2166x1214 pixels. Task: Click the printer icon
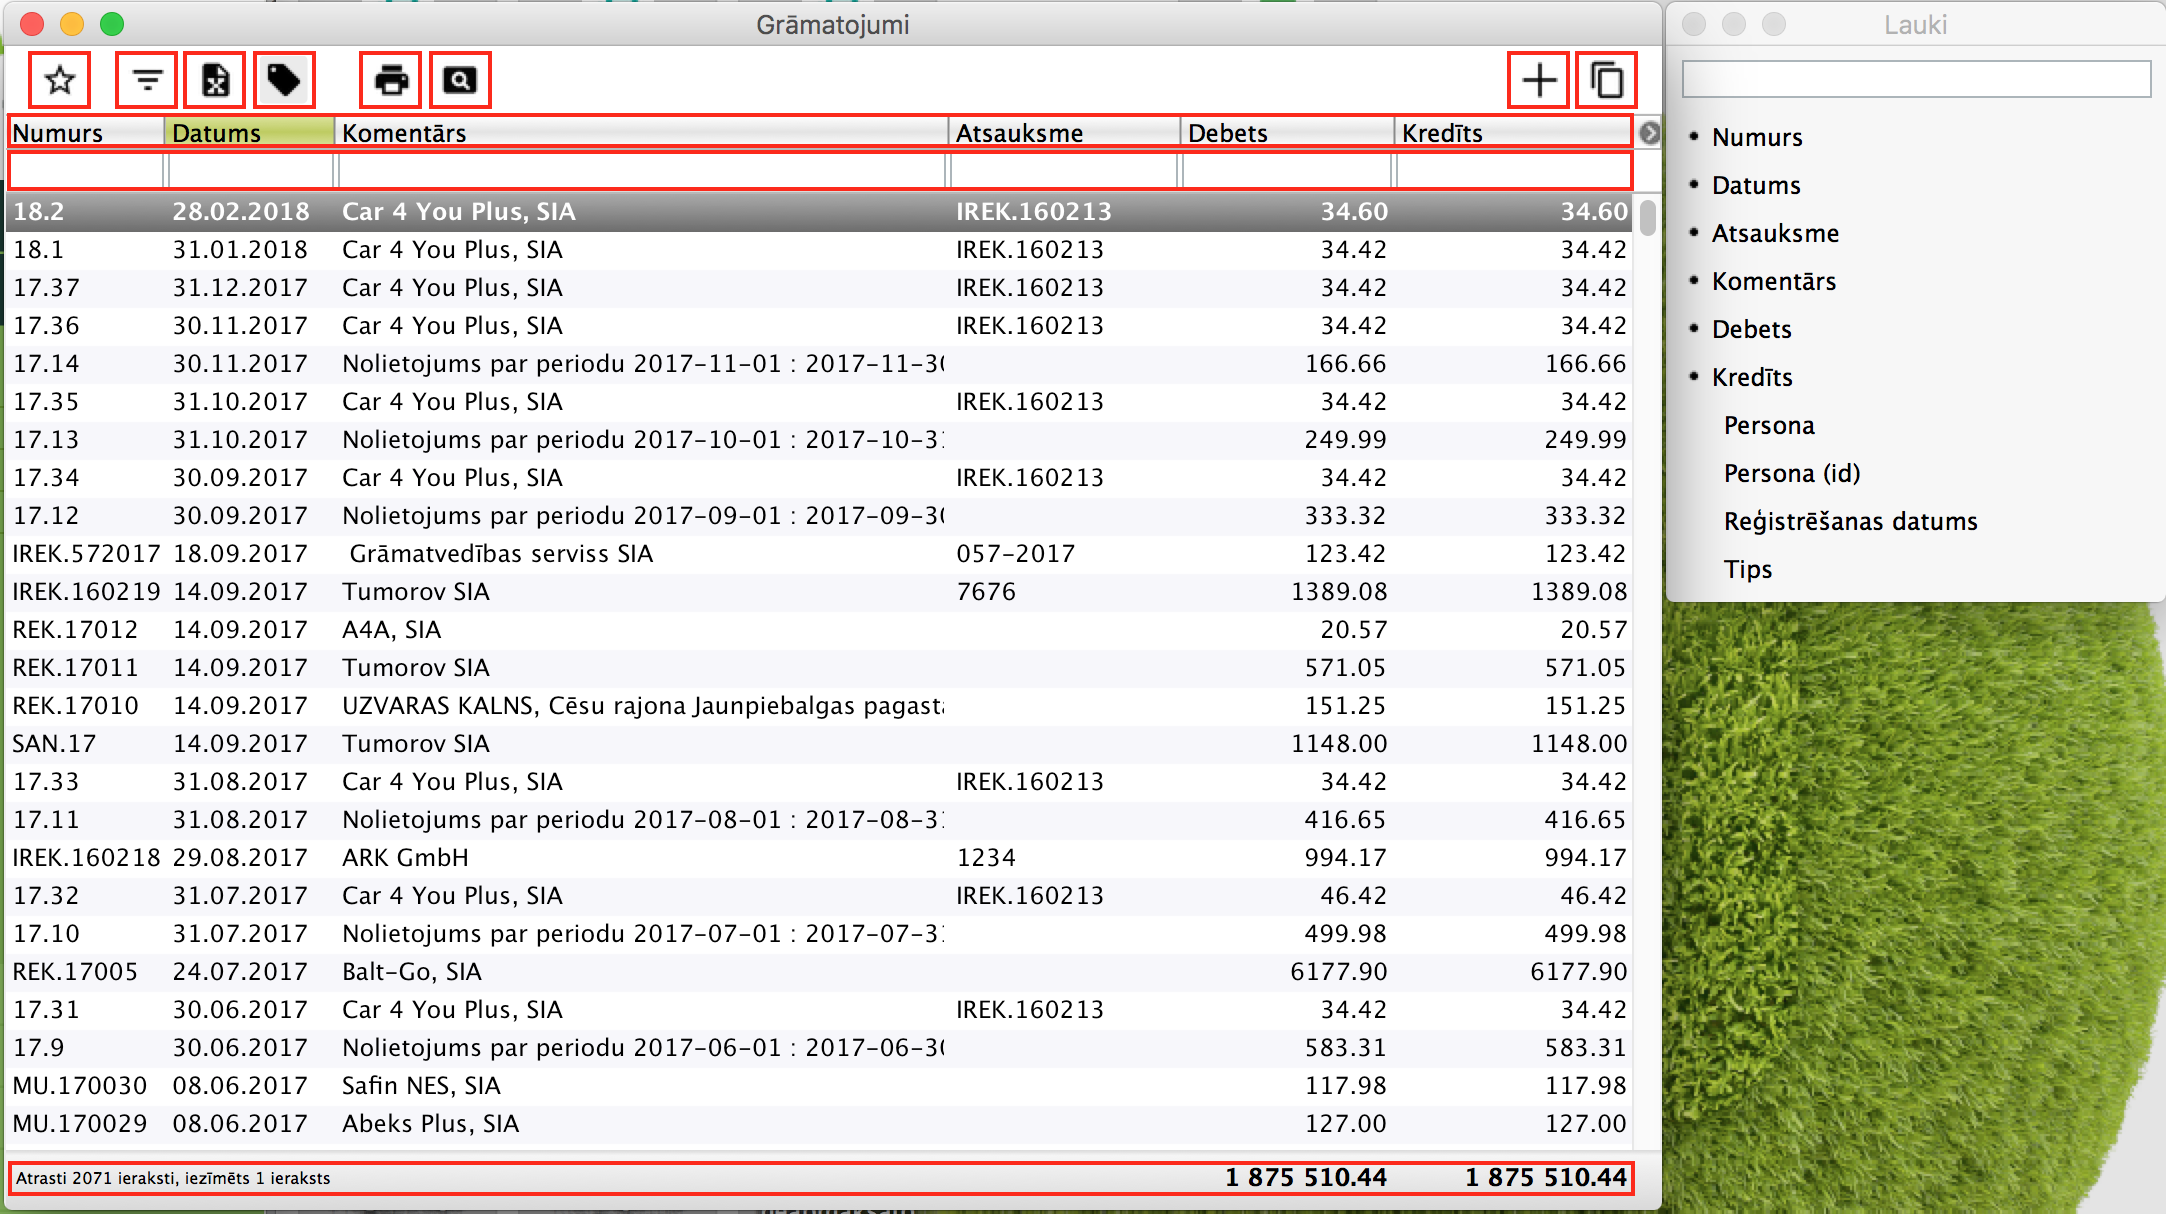point(391,80)
